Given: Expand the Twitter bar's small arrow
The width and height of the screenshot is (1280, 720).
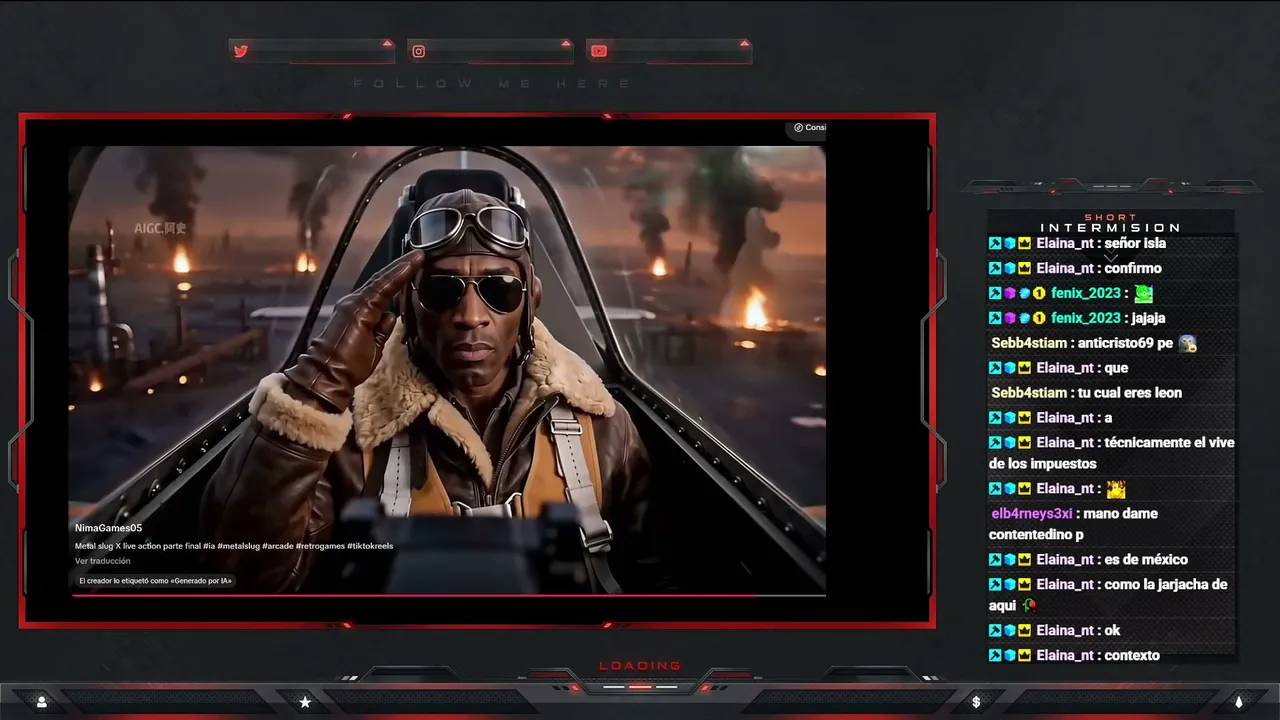Looking at the screenshot, I should 387,43.
